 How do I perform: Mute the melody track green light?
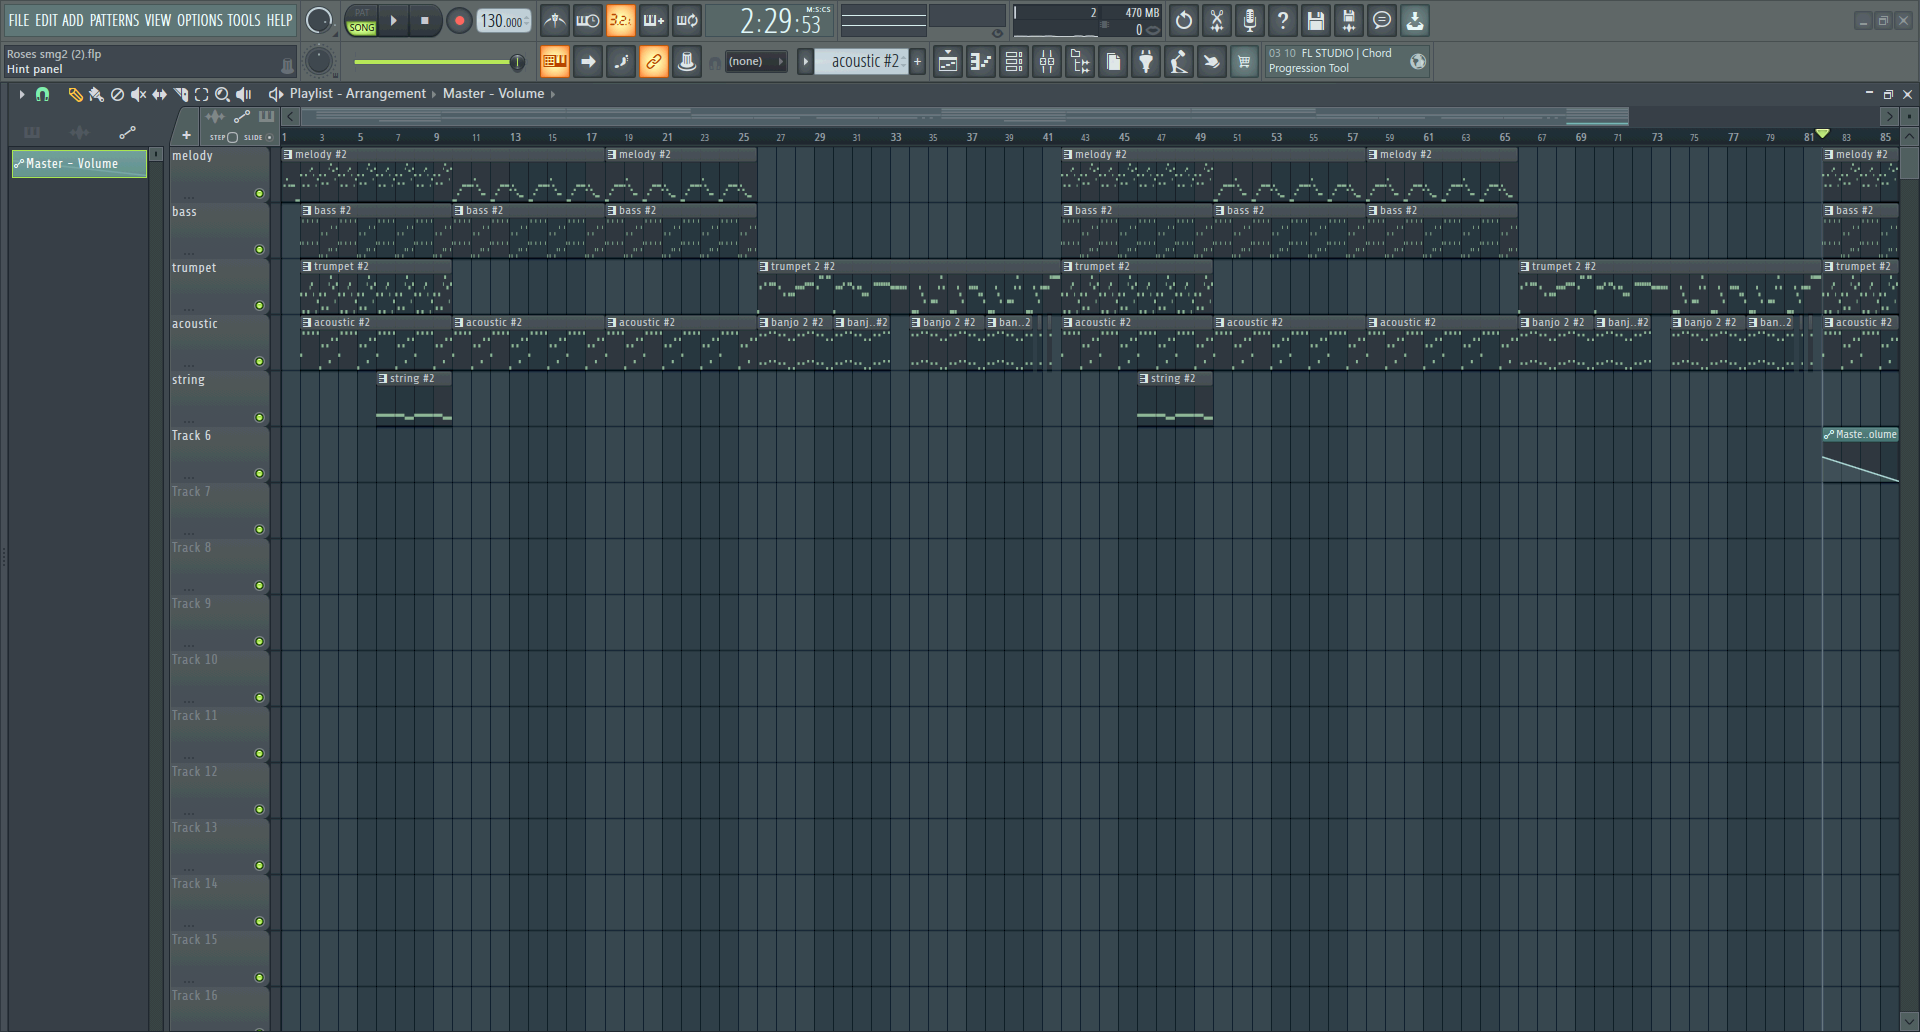[259, 194]
